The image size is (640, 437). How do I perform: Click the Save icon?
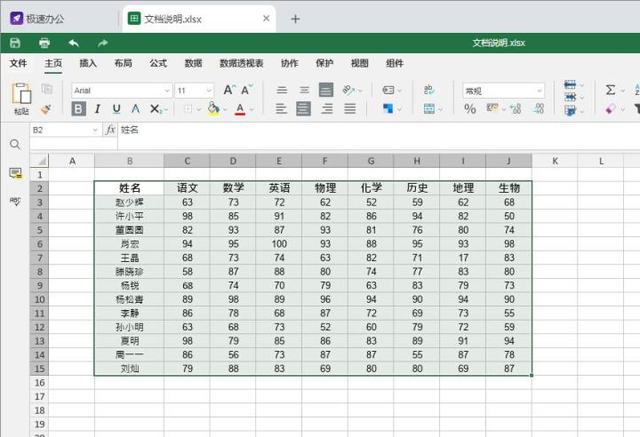[15, 43]
